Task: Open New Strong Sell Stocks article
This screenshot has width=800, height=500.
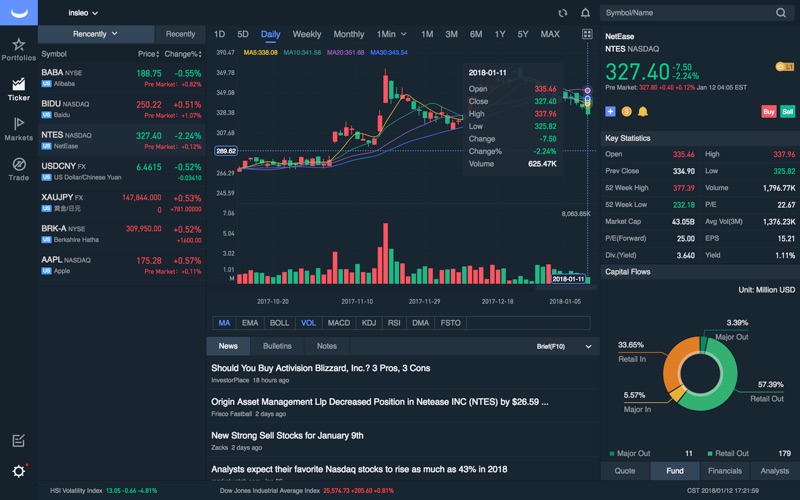Action: (287, 435)
